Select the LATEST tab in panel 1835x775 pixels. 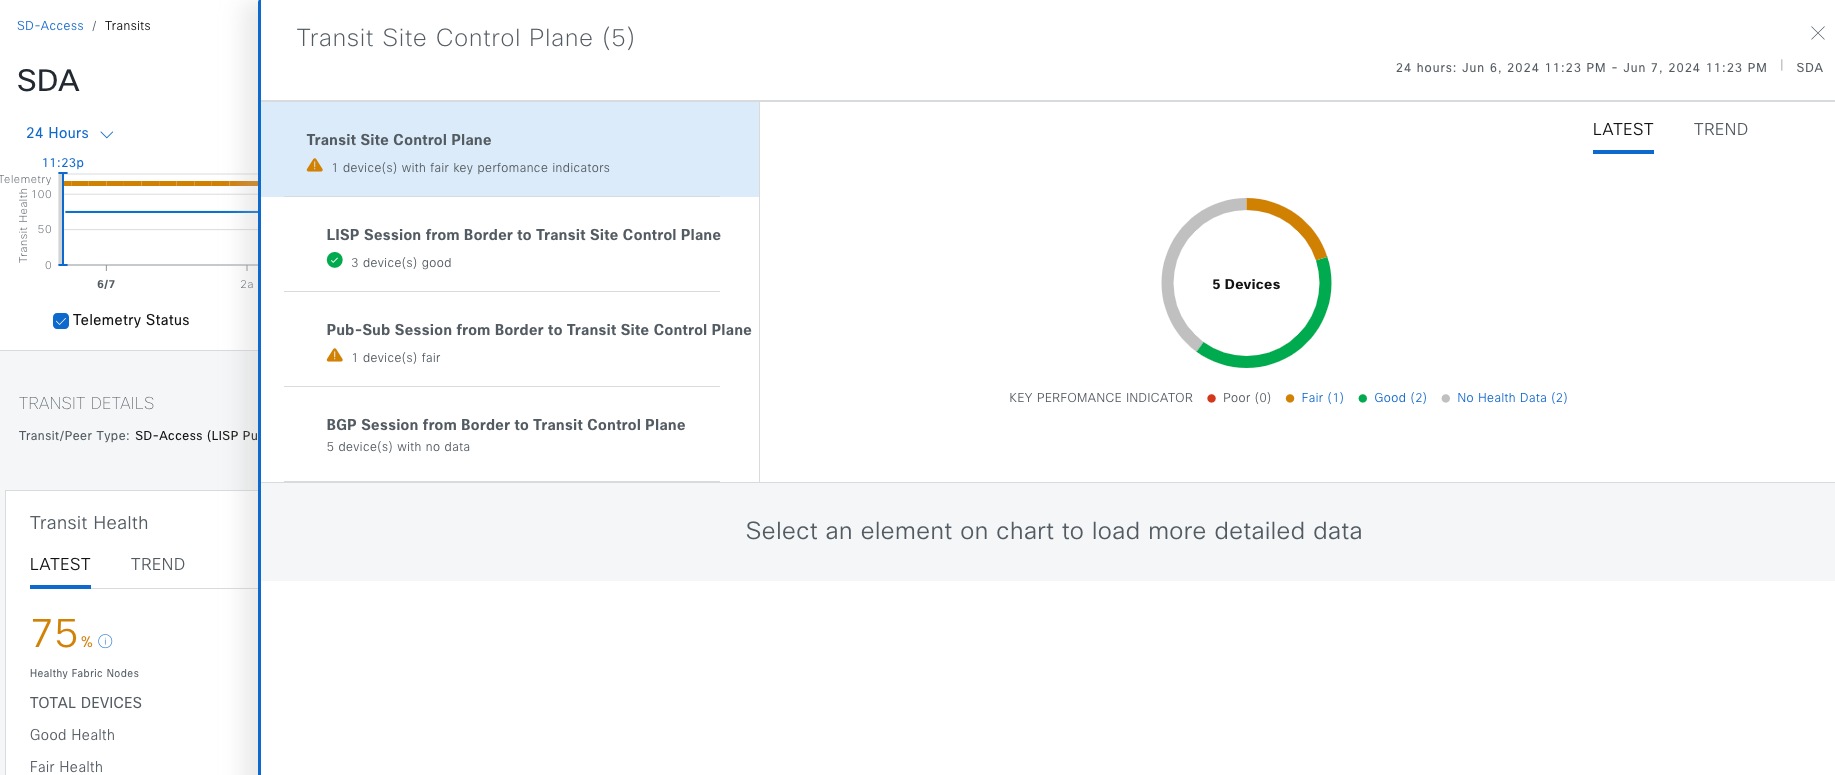[x=1622, y=130]
